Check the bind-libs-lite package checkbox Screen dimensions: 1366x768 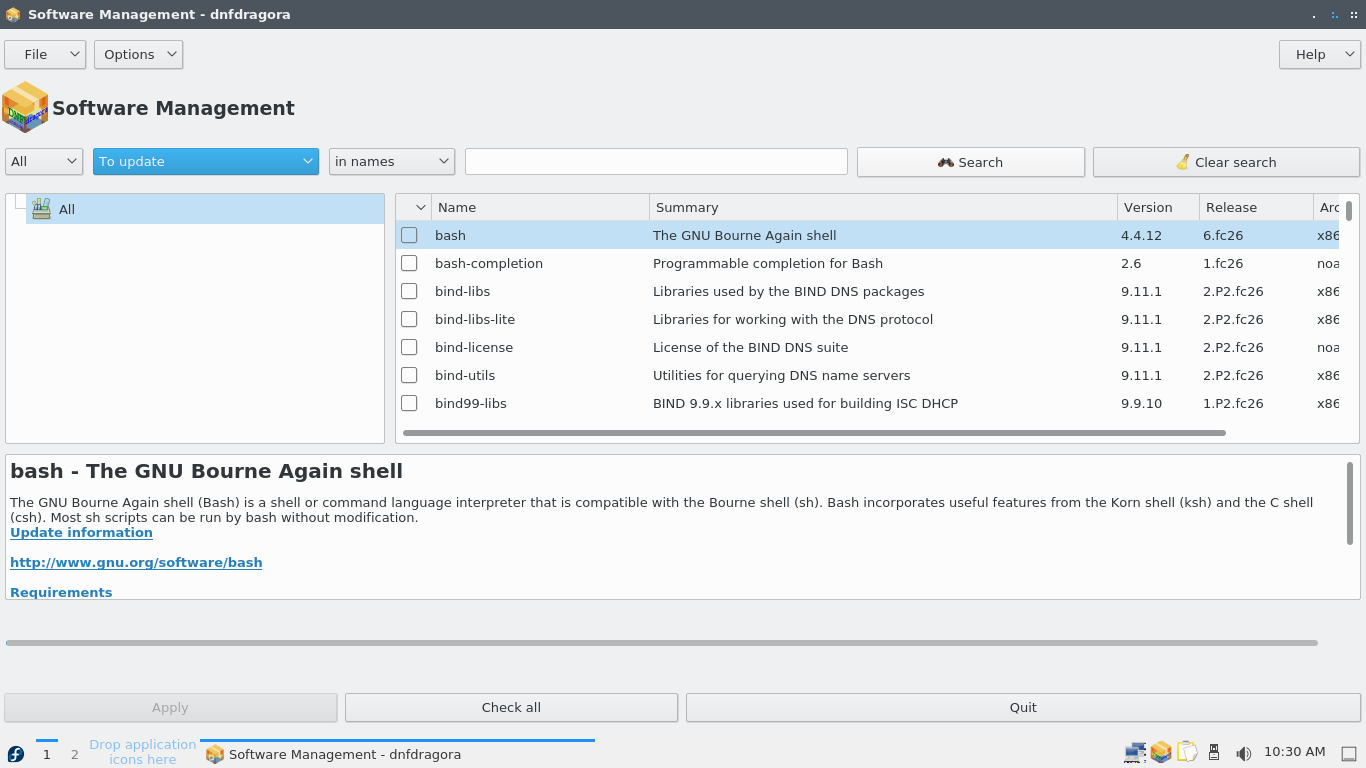coord(409,319)
